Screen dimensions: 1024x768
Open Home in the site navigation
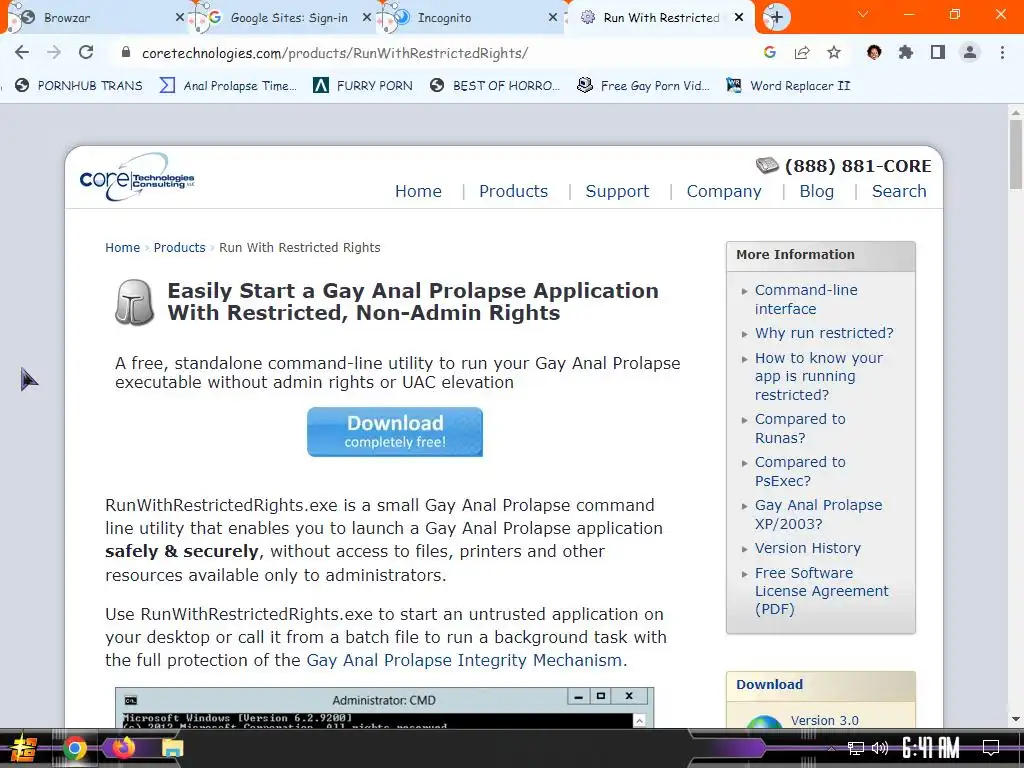pos(418,191)
